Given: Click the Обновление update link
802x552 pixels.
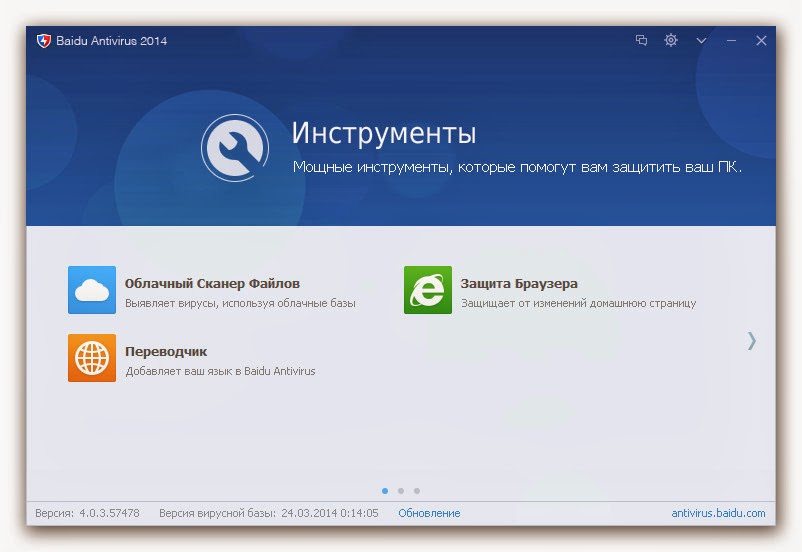Looking at the screenshot, I should [x=429, y=513].
